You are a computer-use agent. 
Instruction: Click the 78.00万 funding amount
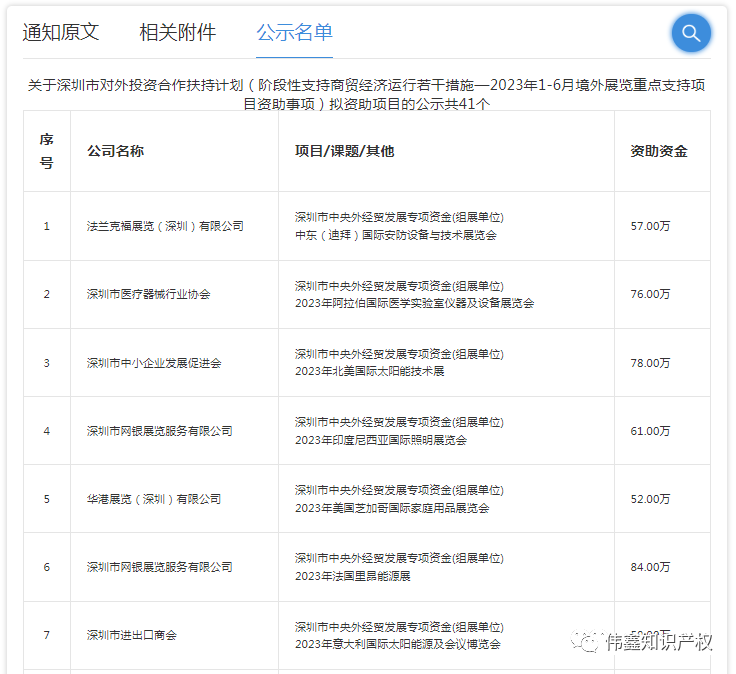650,363
